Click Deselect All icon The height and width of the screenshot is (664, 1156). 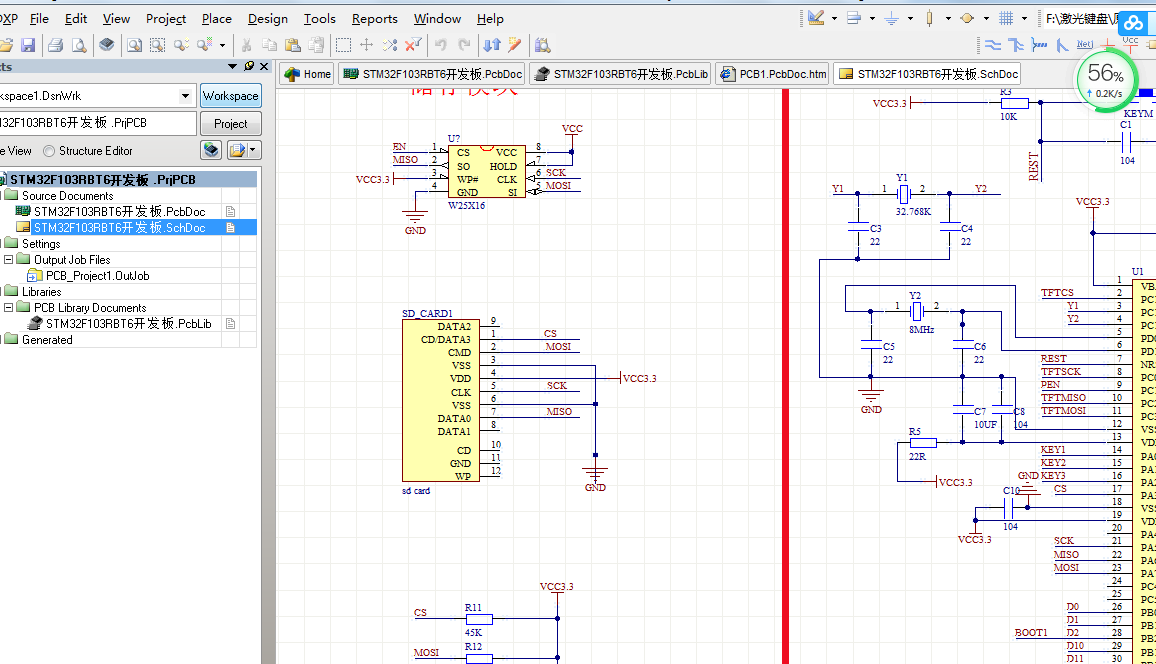pyautogui.click(x=390, y=46)
